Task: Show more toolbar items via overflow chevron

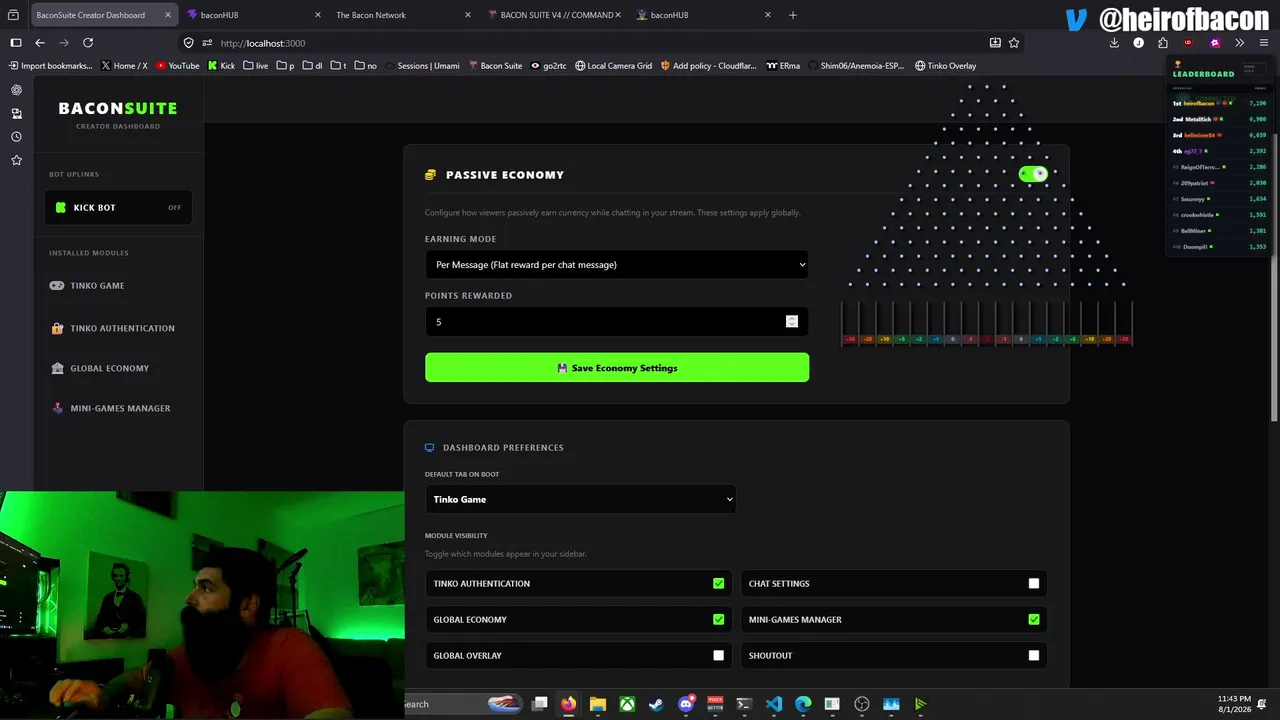Action: coord(1239,43)
